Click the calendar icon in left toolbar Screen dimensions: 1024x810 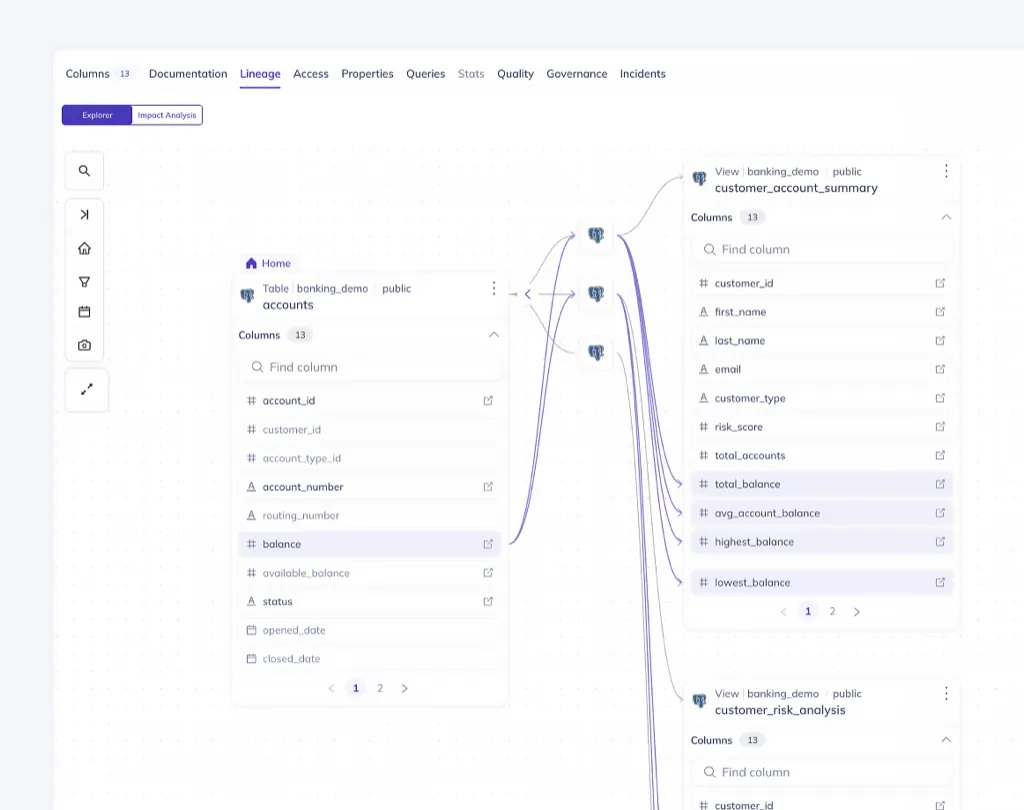point(84,312)
